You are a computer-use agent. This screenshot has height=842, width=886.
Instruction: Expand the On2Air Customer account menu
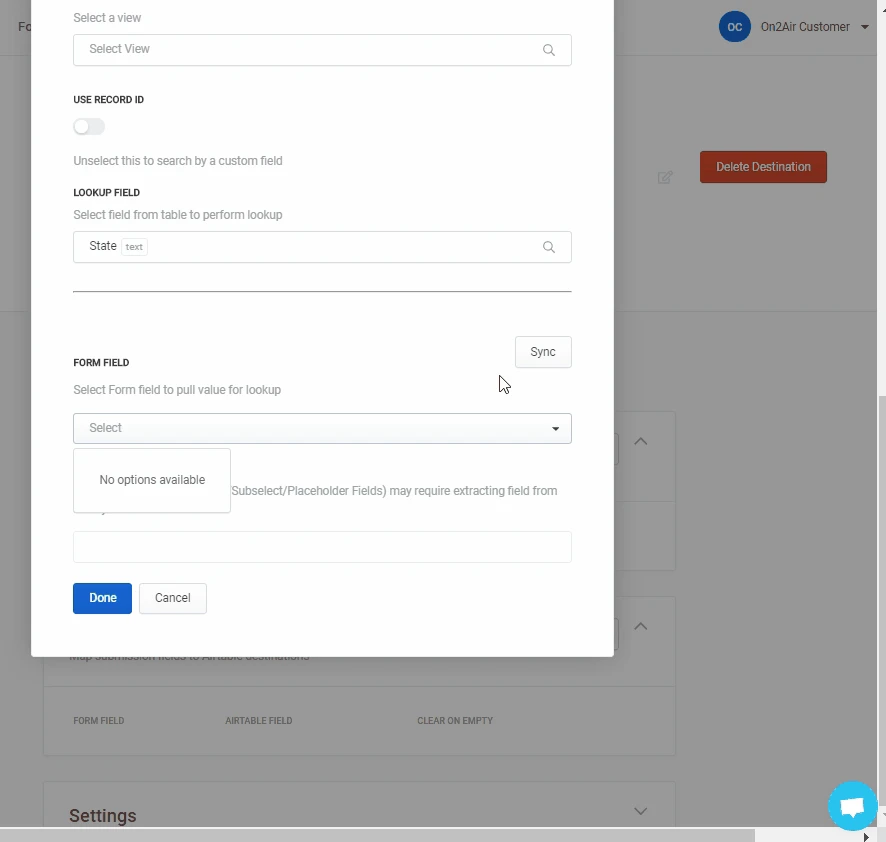[864, 27]
